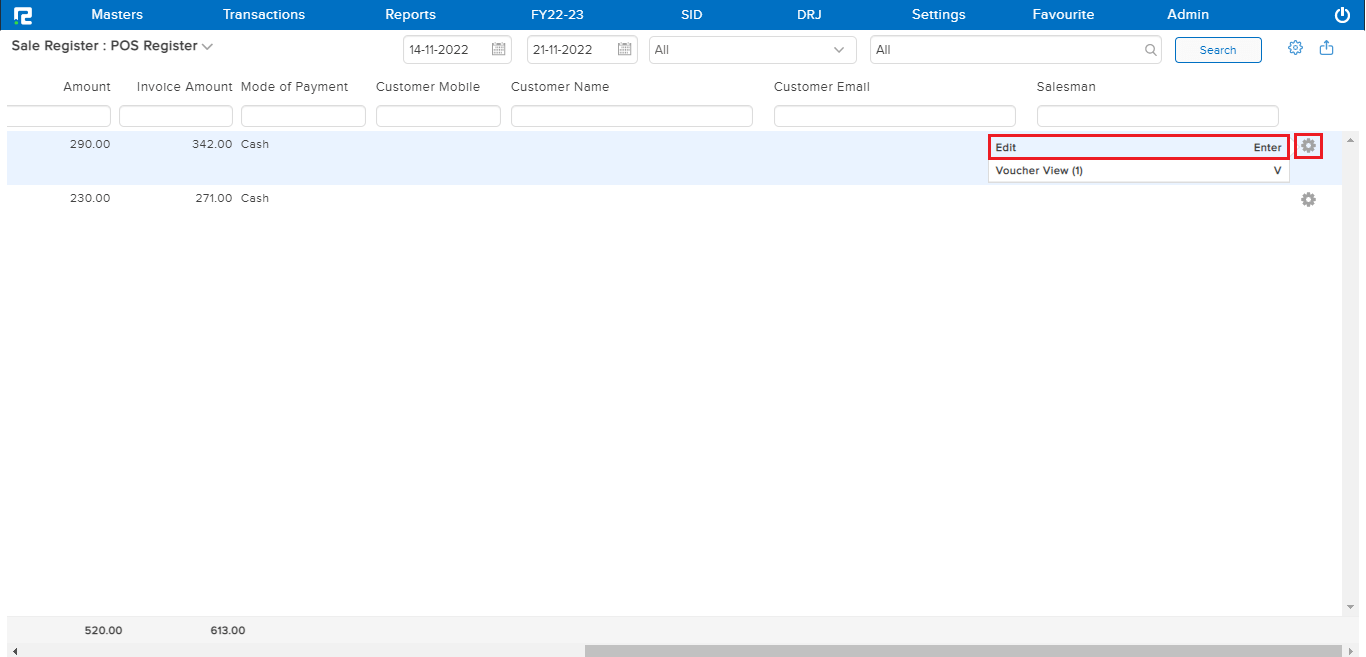1366x657 pixels.
Task: Click the magnifier icon in search box
Action: 1150,50
